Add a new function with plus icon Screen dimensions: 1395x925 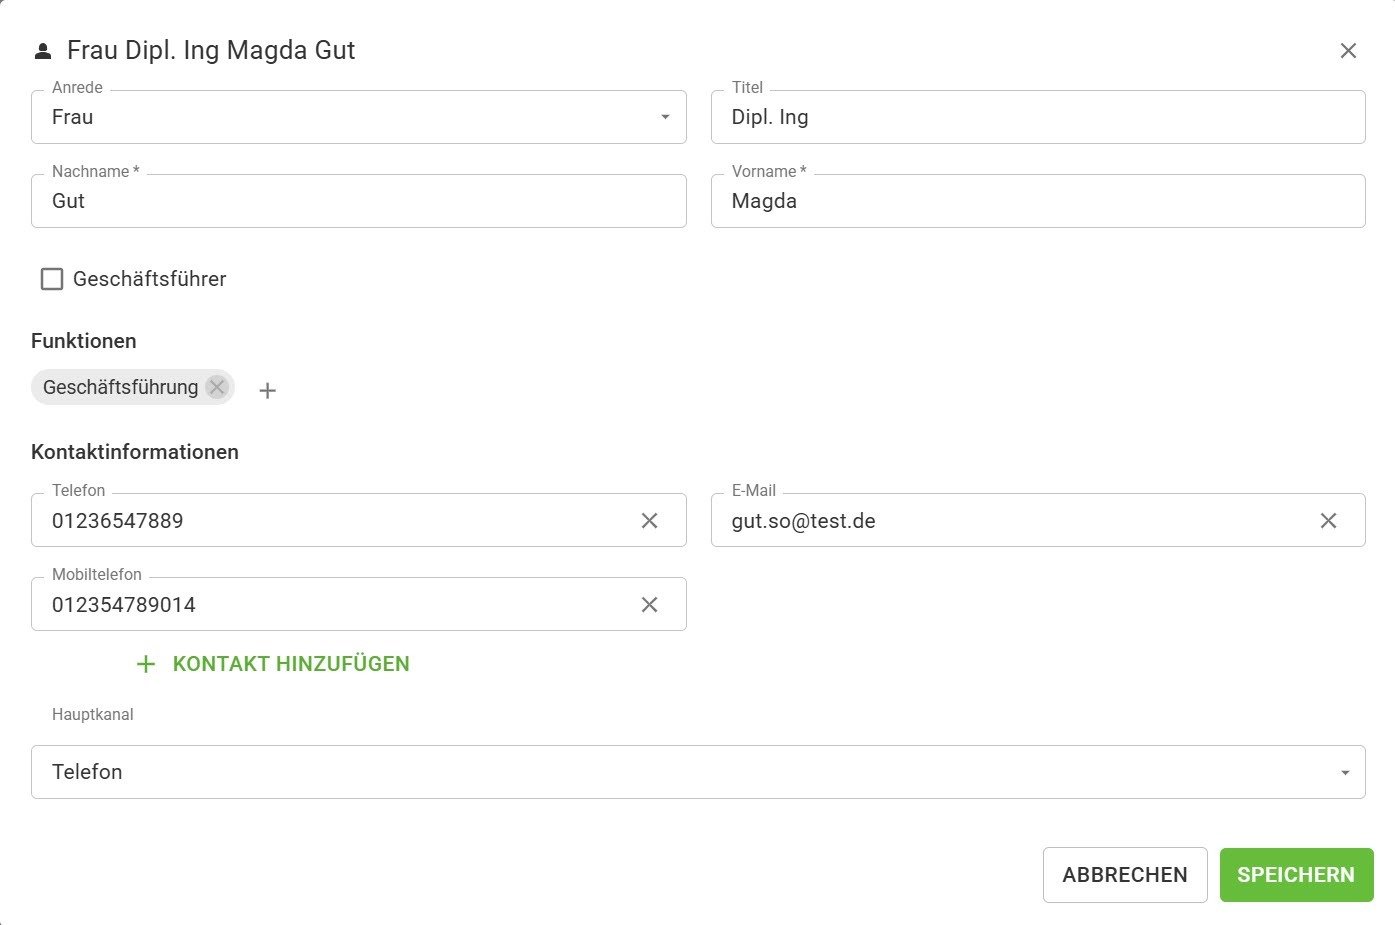[267, 390]
